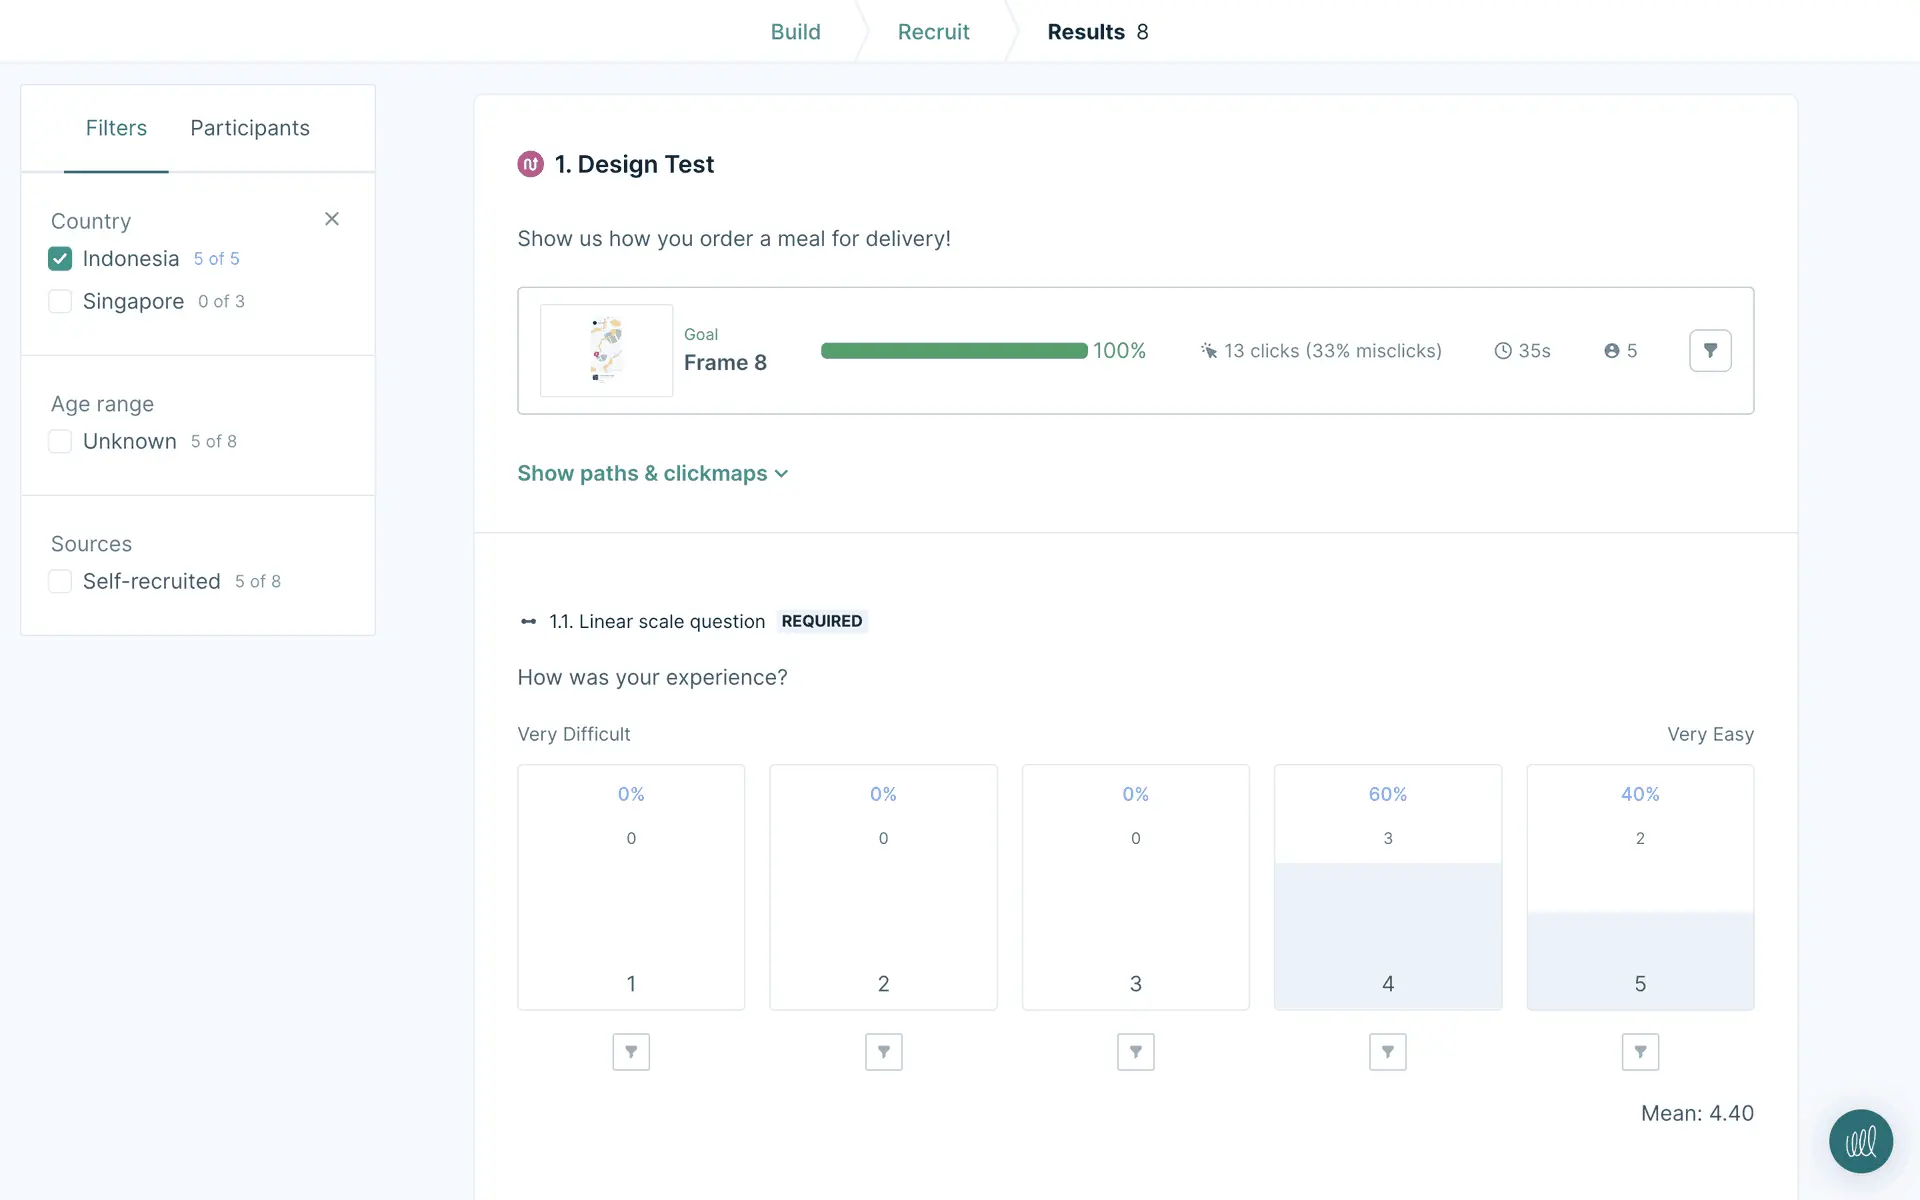The image size is (1920, 1200).
Task: Go to the Build step
Action: coord(795,32)
